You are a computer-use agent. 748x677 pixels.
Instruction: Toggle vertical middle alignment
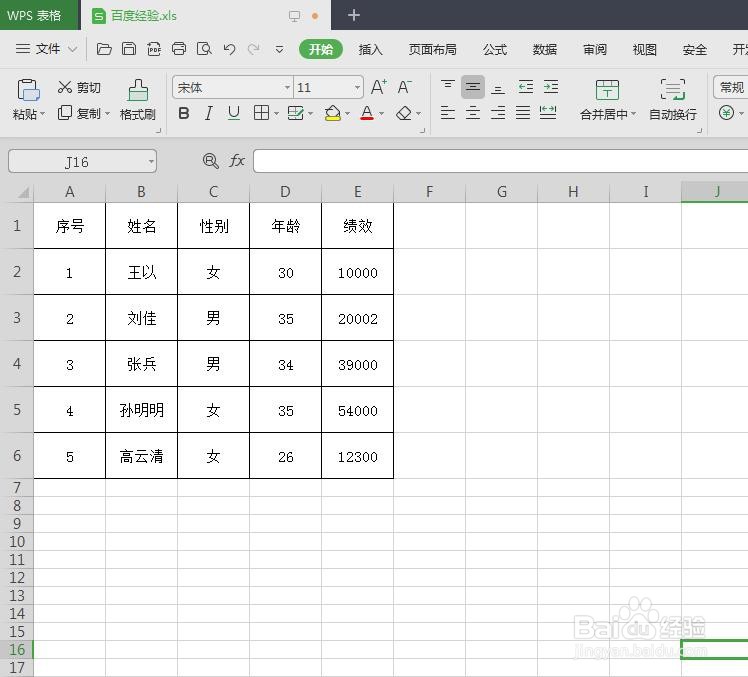coord(473,87)
